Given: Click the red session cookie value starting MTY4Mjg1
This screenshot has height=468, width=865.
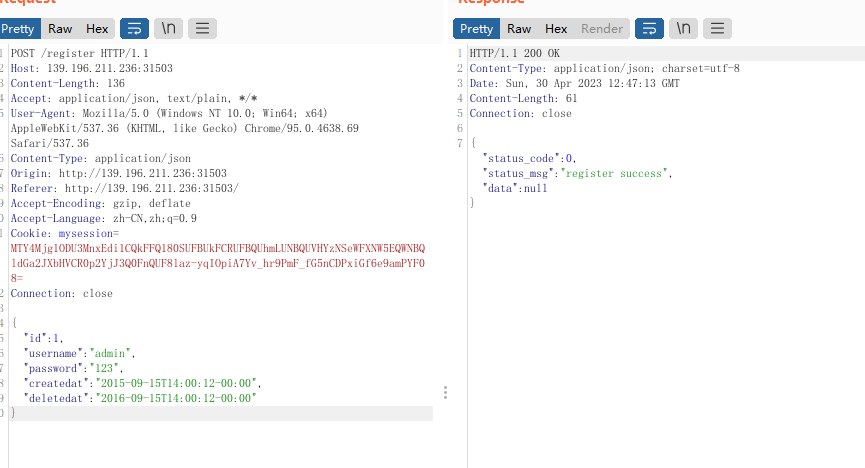Looking at the screenshot, I should pyautogui.click(x=218, y=263).
